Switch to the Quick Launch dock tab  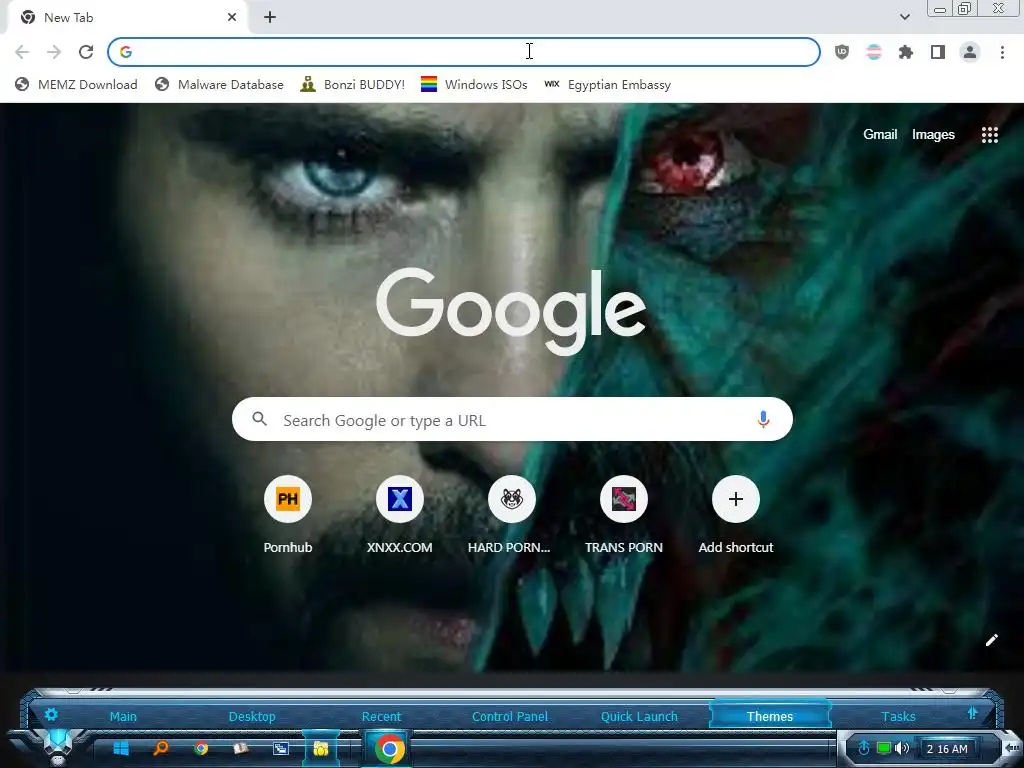pyautogui.click(x=639, y=716)
